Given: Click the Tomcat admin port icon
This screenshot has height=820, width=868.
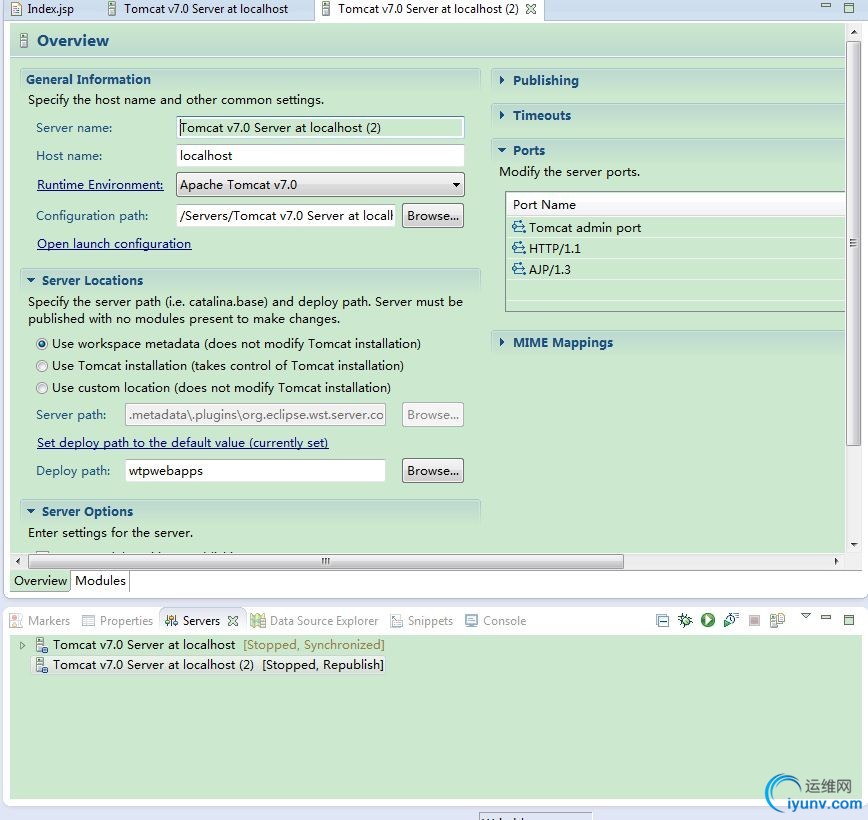Looking at the screenshot, I should [x=519, y=227].
